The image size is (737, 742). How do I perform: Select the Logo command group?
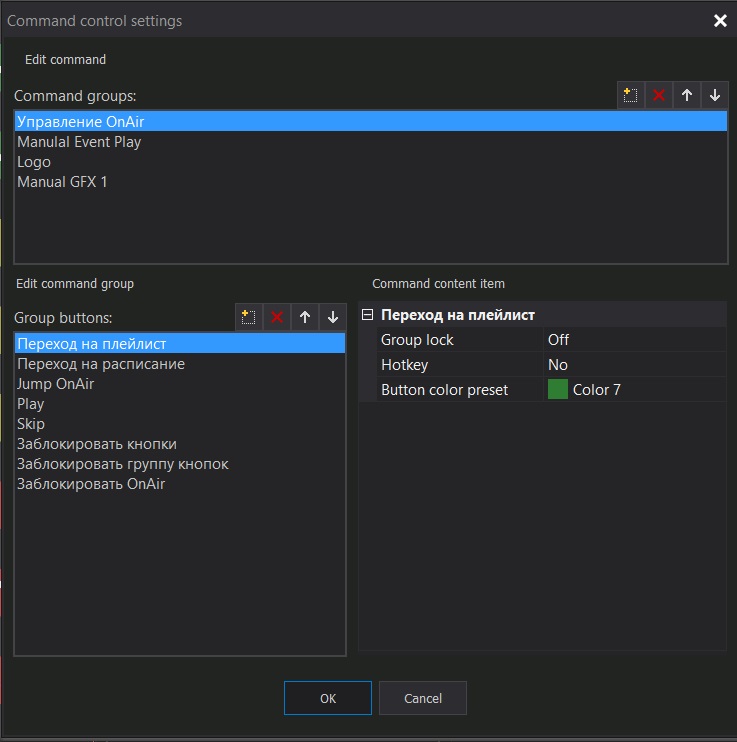[x=371, y=162]
